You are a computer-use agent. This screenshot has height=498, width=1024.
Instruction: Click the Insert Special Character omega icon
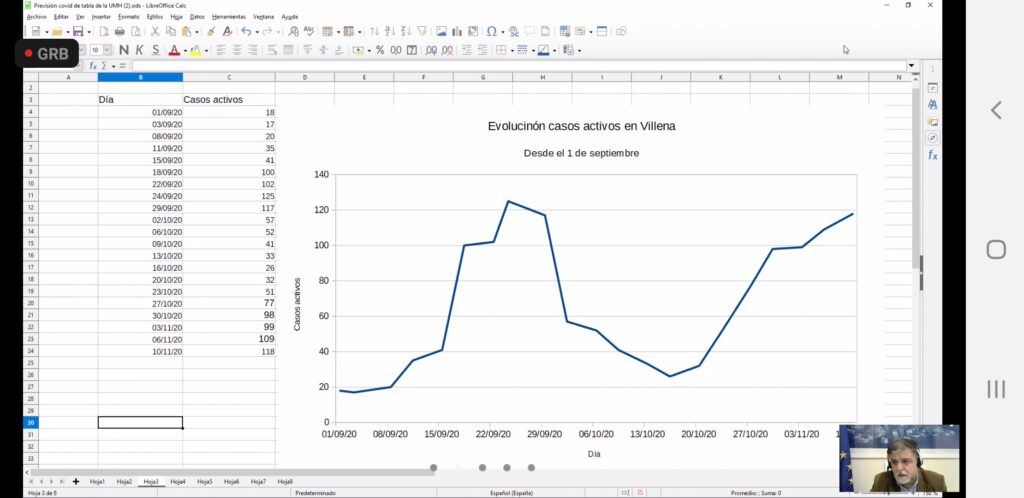tap(492, 32)
